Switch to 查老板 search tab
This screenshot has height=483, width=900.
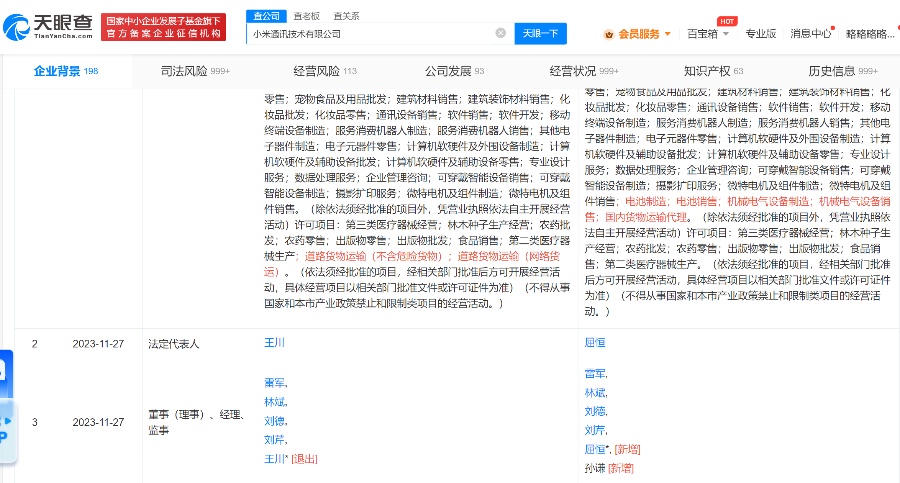pos(307,16)
